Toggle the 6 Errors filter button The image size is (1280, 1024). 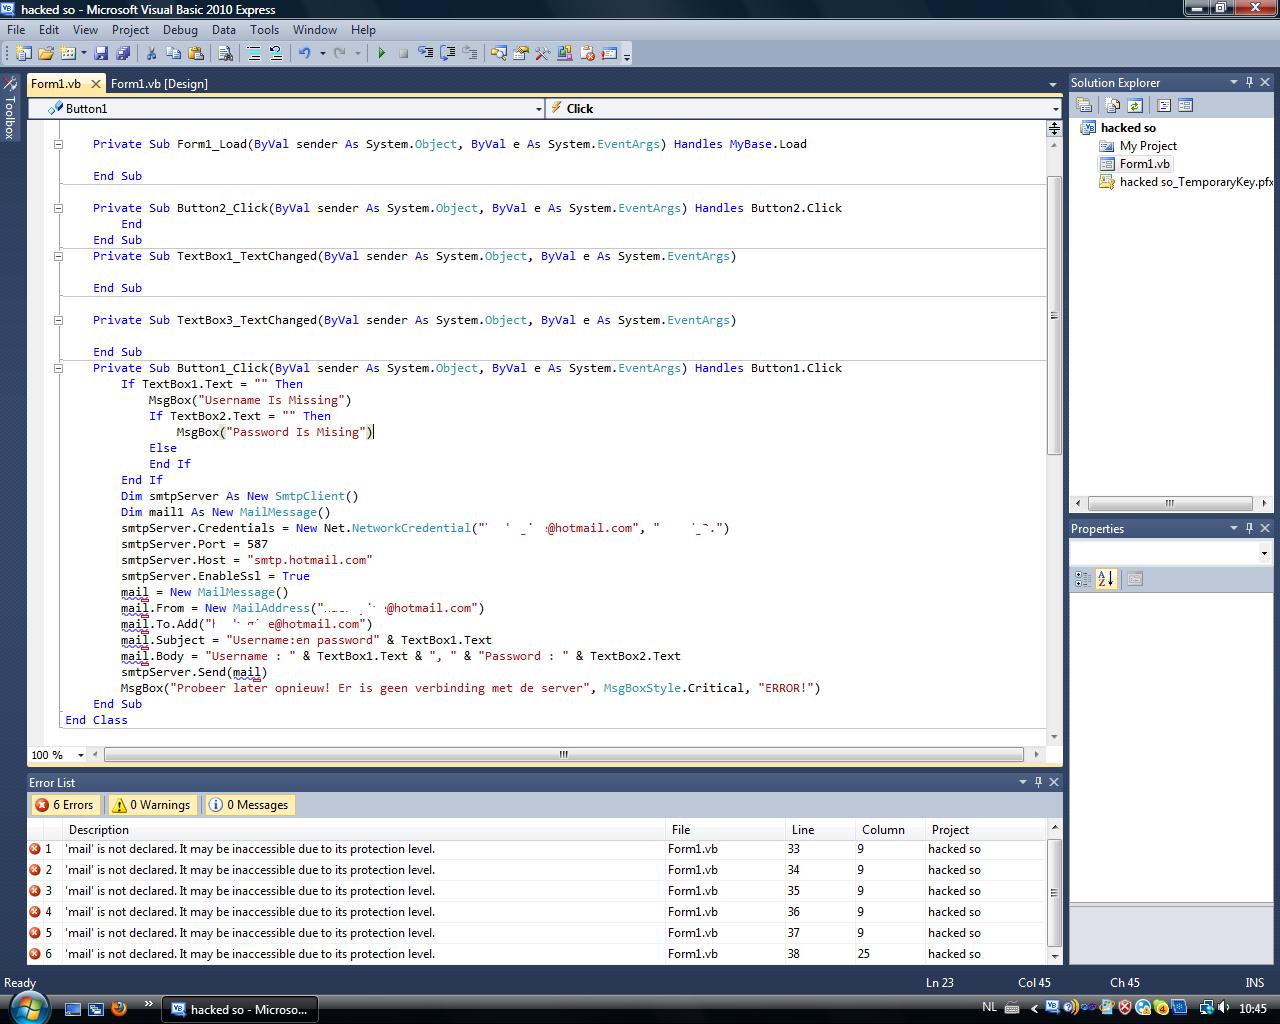65,805
